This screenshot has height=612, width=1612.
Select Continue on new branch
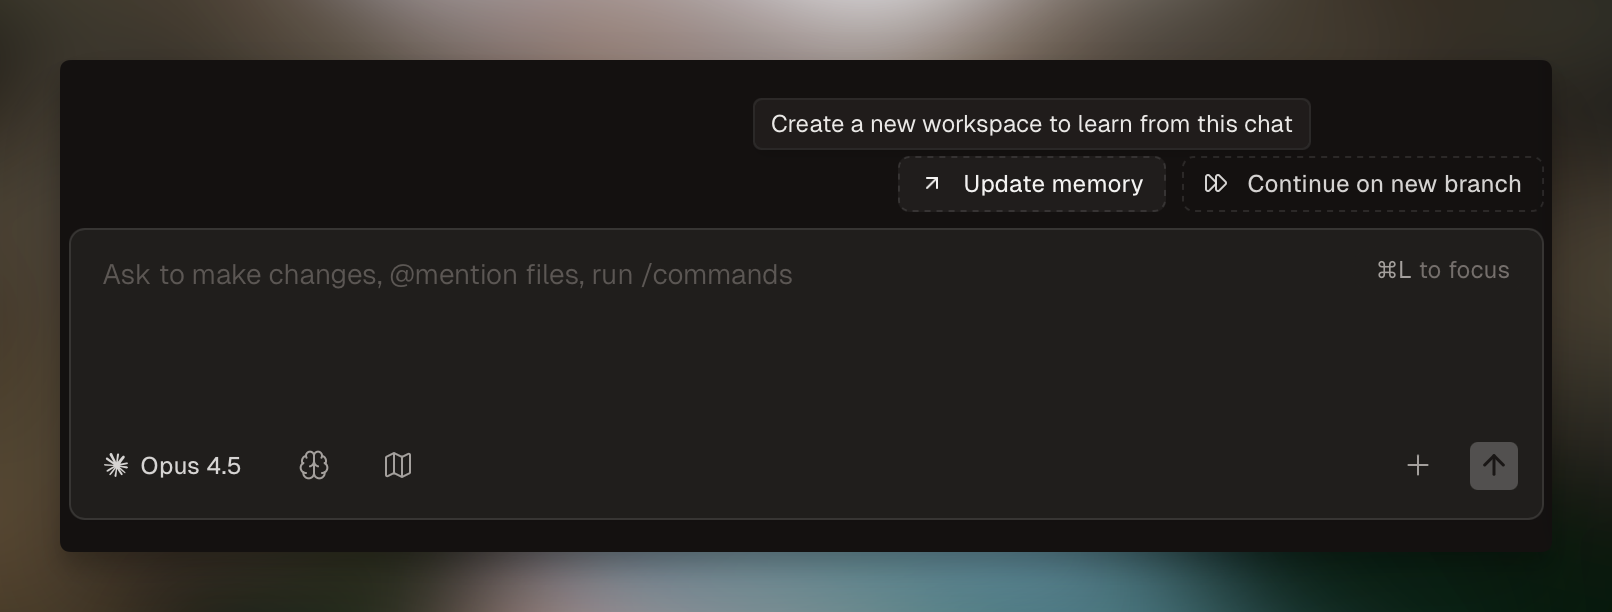[x=1383, y=184]
